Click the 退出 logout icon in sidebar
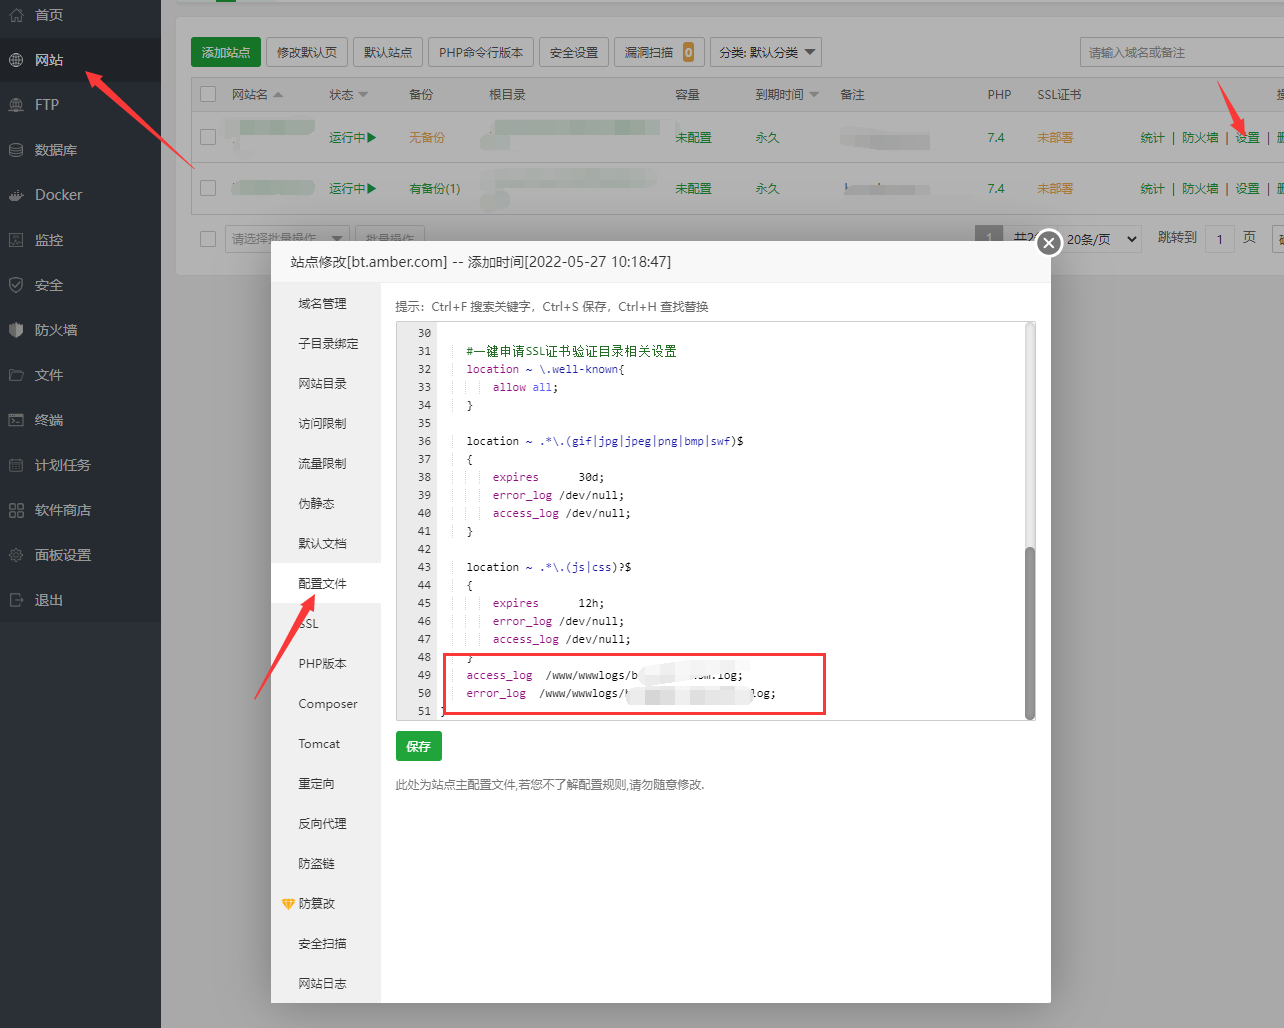 click(16, 600)
